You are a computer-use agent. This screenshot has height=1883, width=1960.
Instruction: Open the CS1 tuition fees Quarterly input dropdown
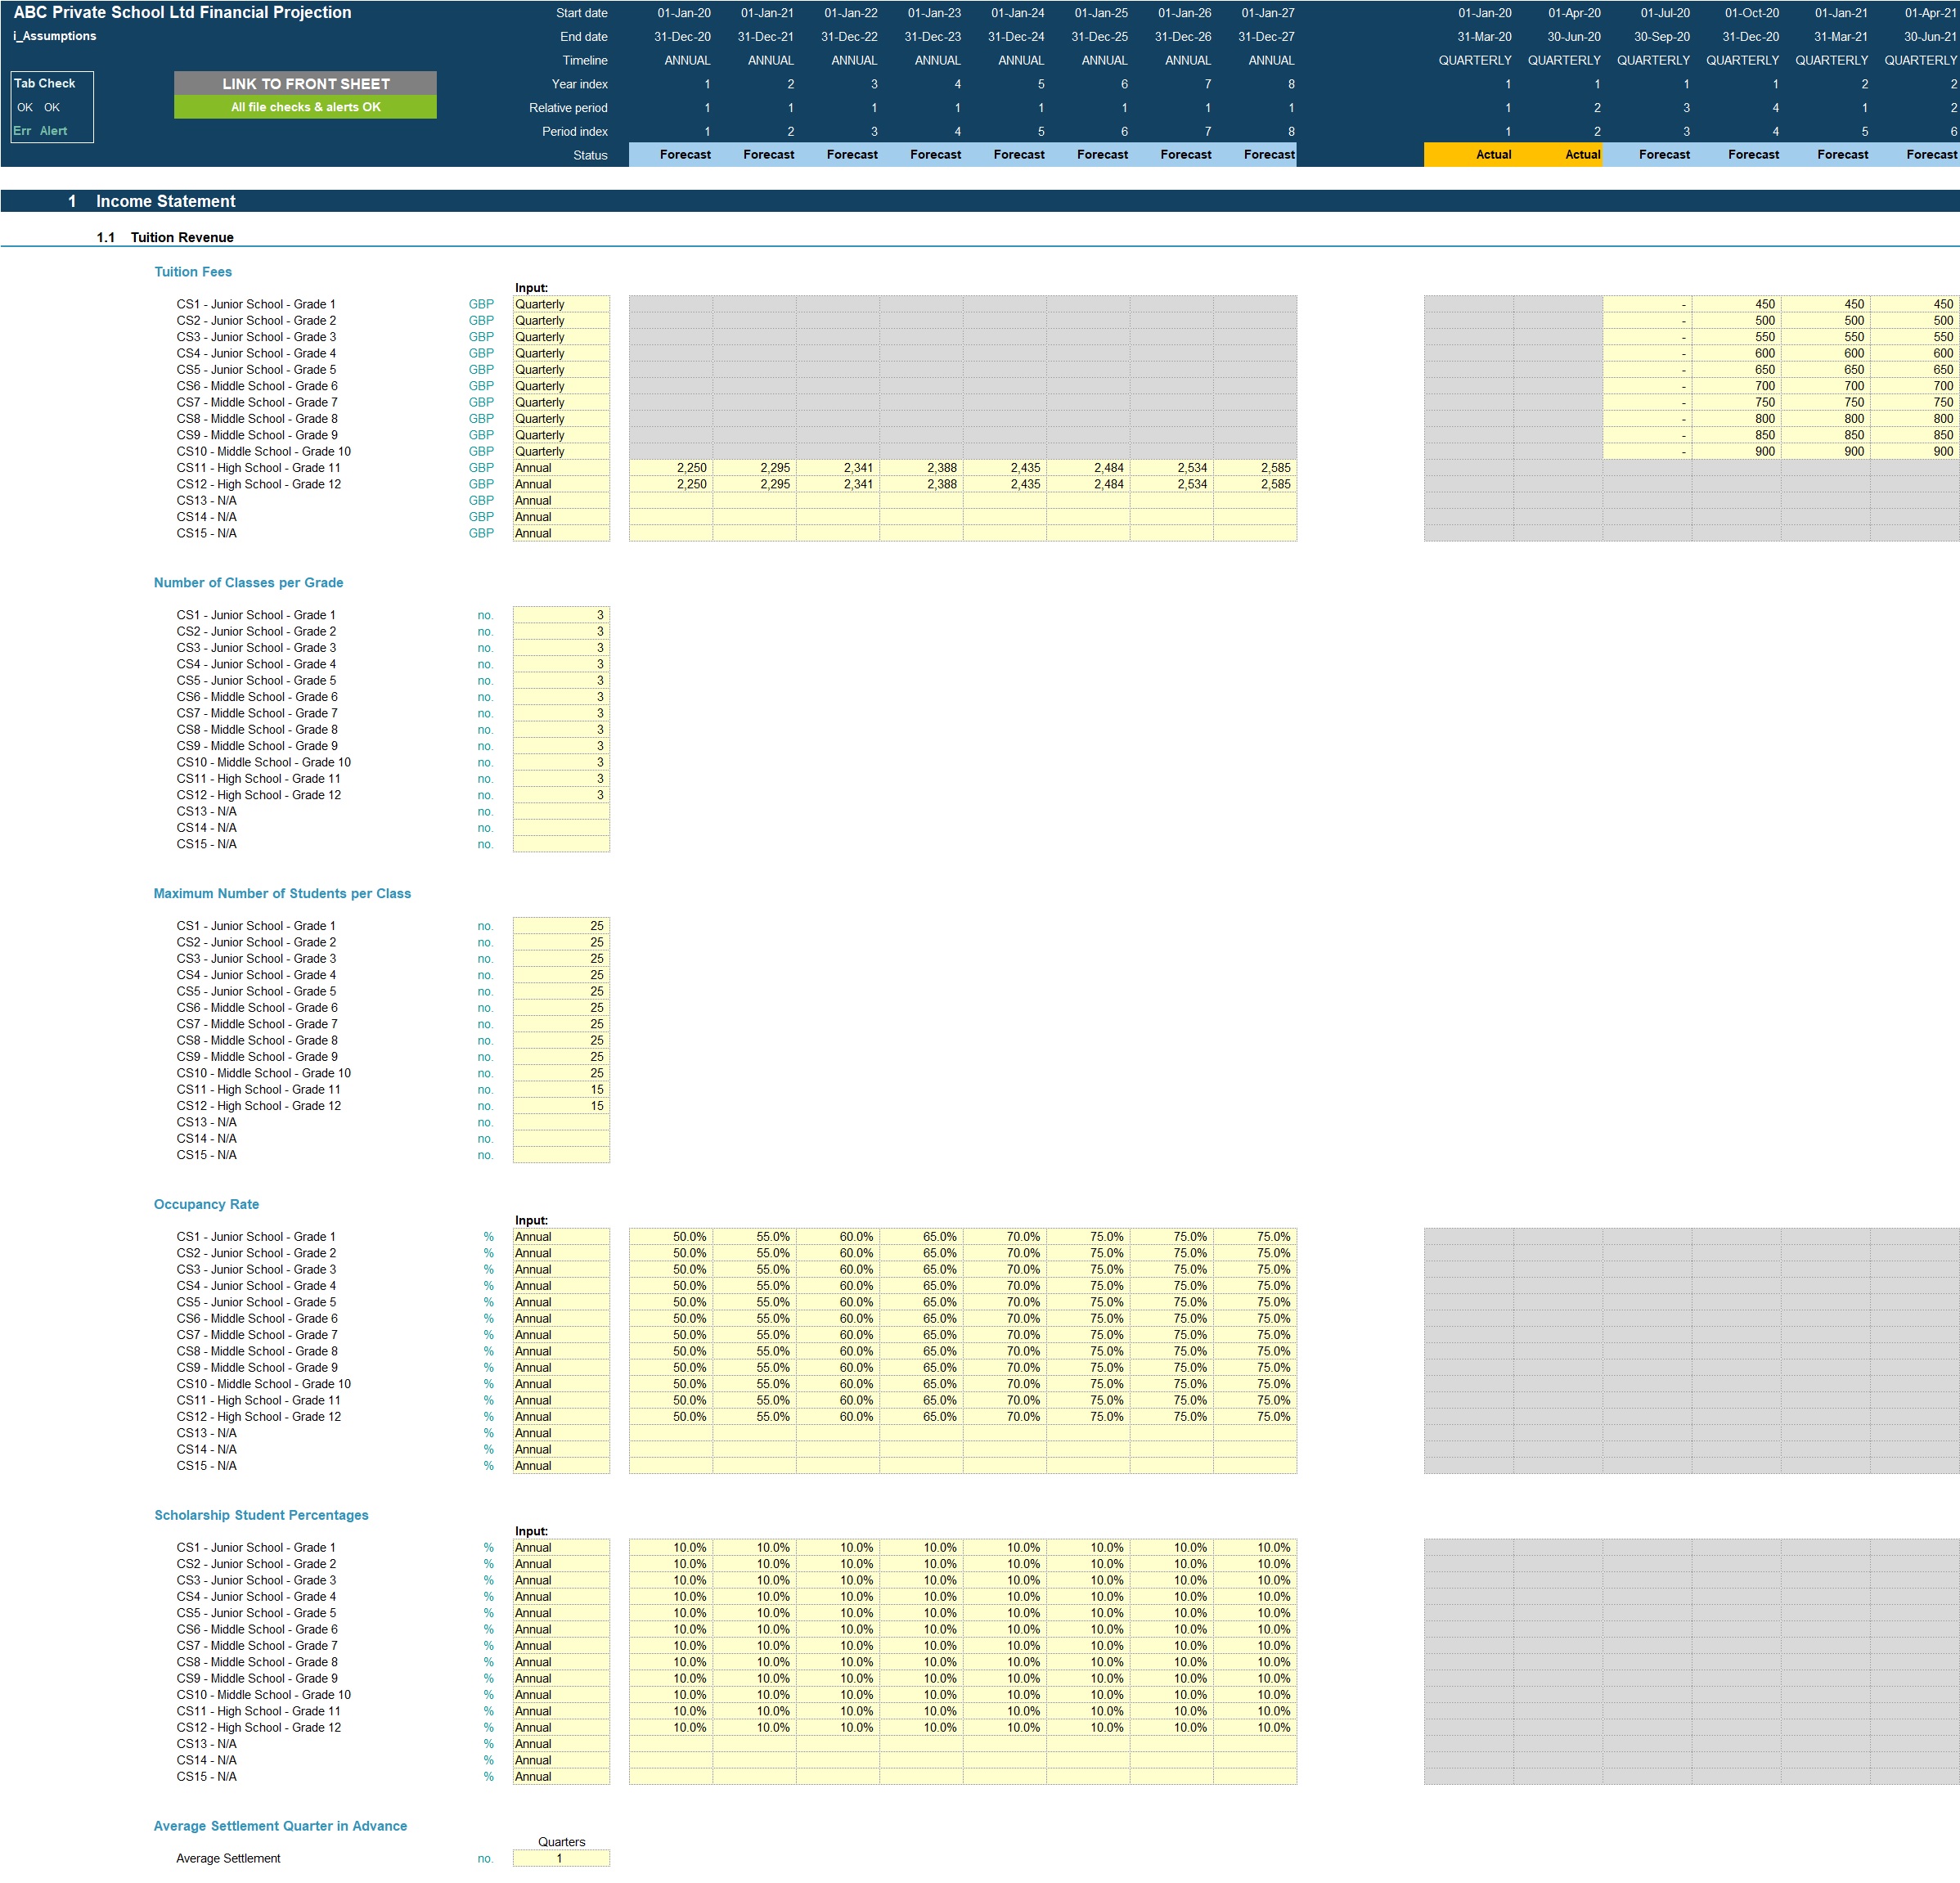[561, 304]
